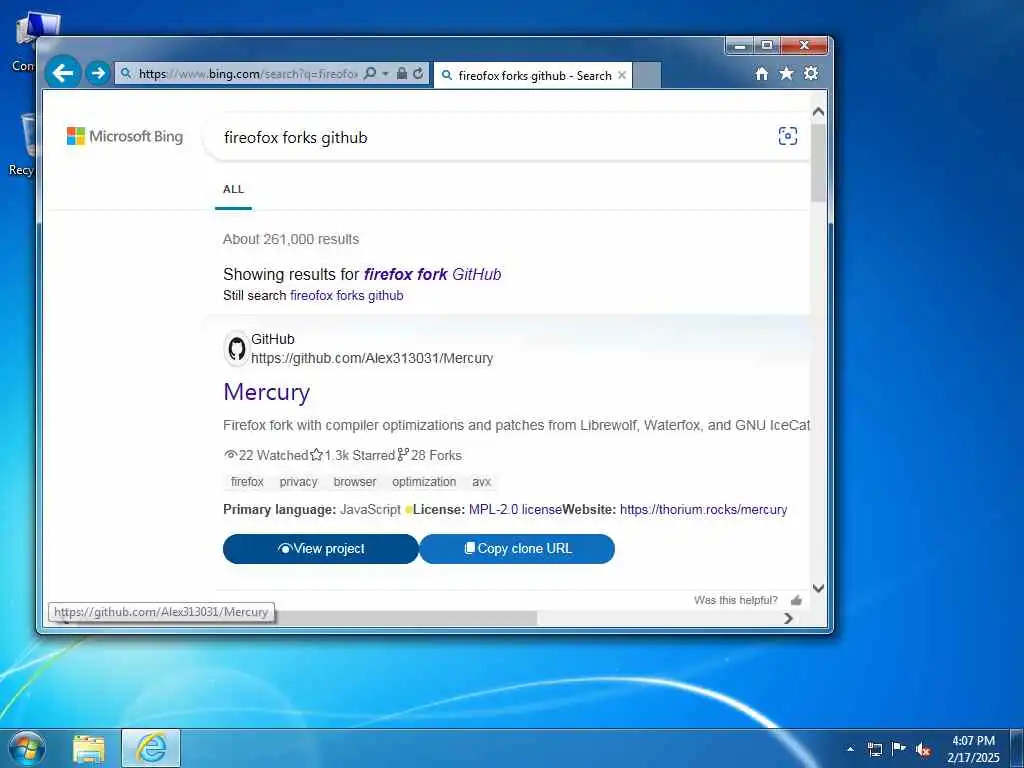1024x768 pixels.
Task: Click the Microsoft Bing logo
Action: coord(125,136)
